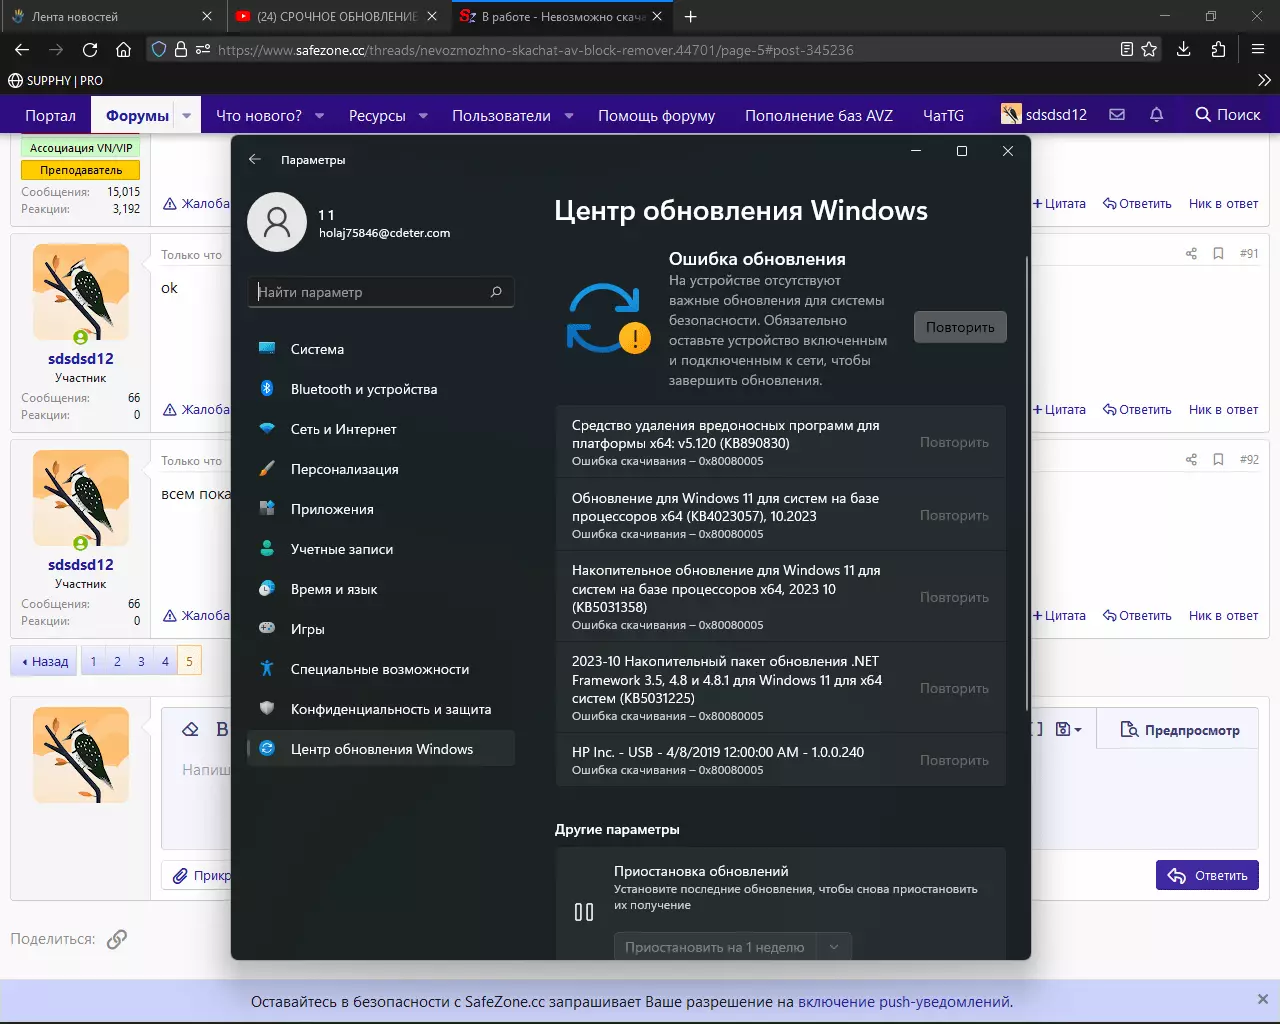The image size is (1280, 1024).
Task: Open the ЧатTG menu item
Action: [943, 115]
